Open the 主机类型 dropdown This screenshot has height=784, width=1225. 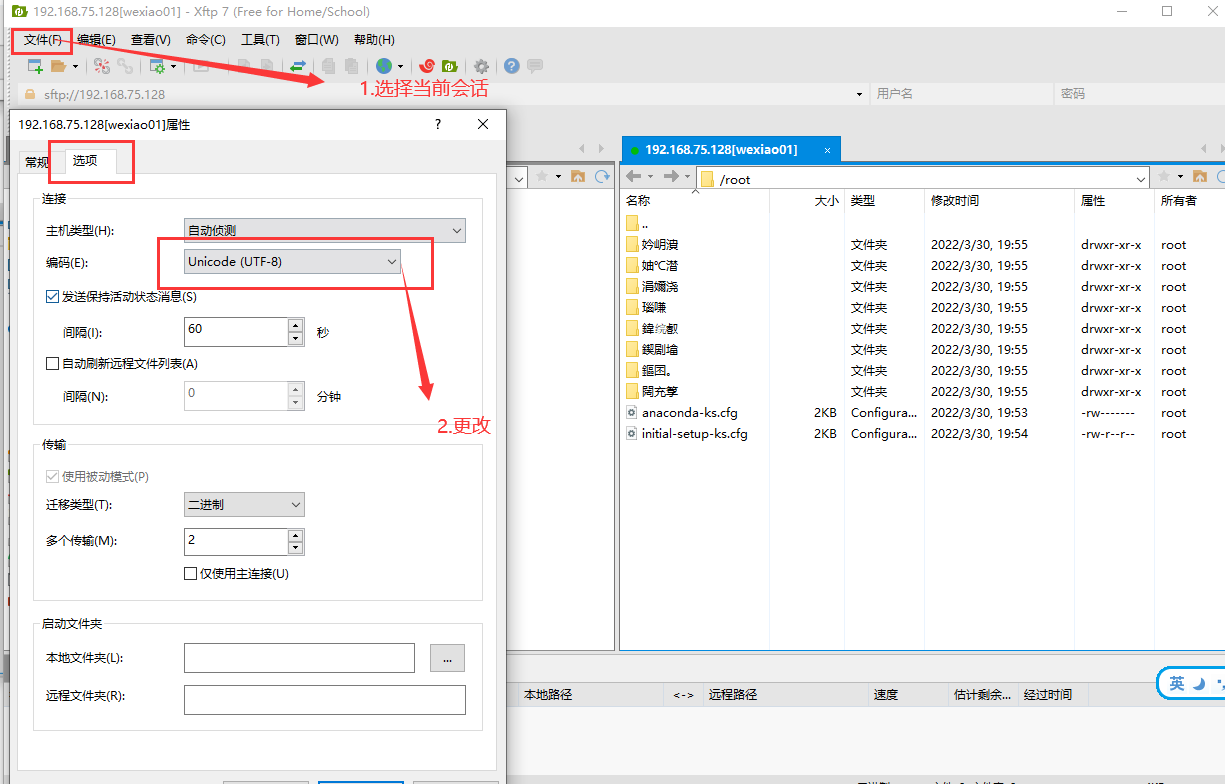point(325,231)
